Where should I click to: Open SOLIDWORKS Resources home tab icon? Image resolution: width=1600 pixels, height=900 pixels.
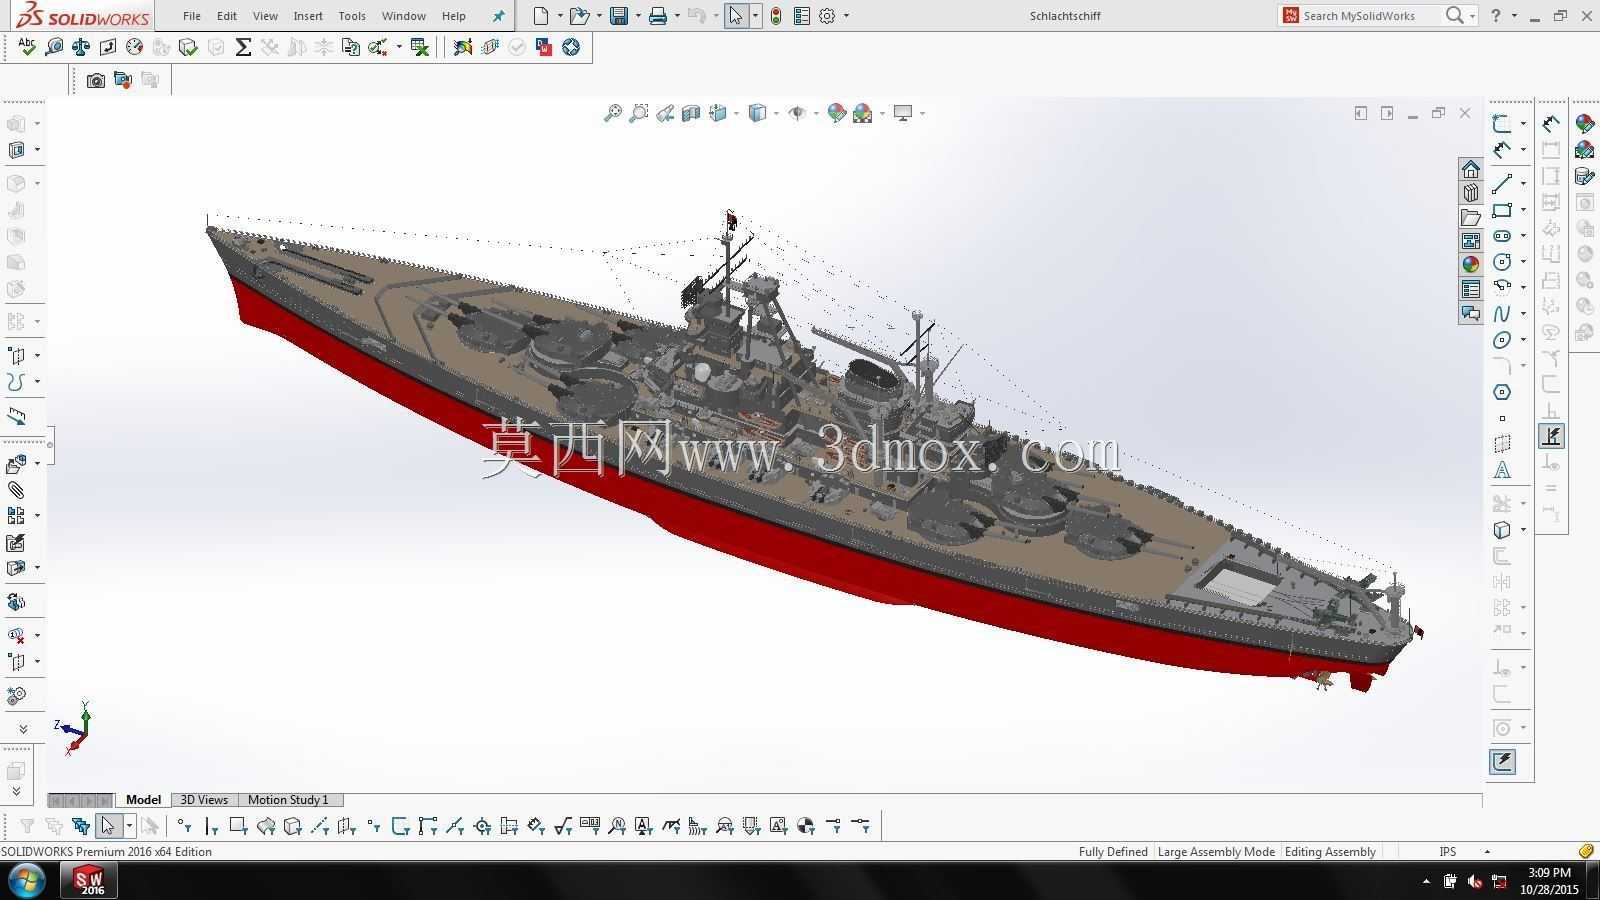(x=1470, y=169)
